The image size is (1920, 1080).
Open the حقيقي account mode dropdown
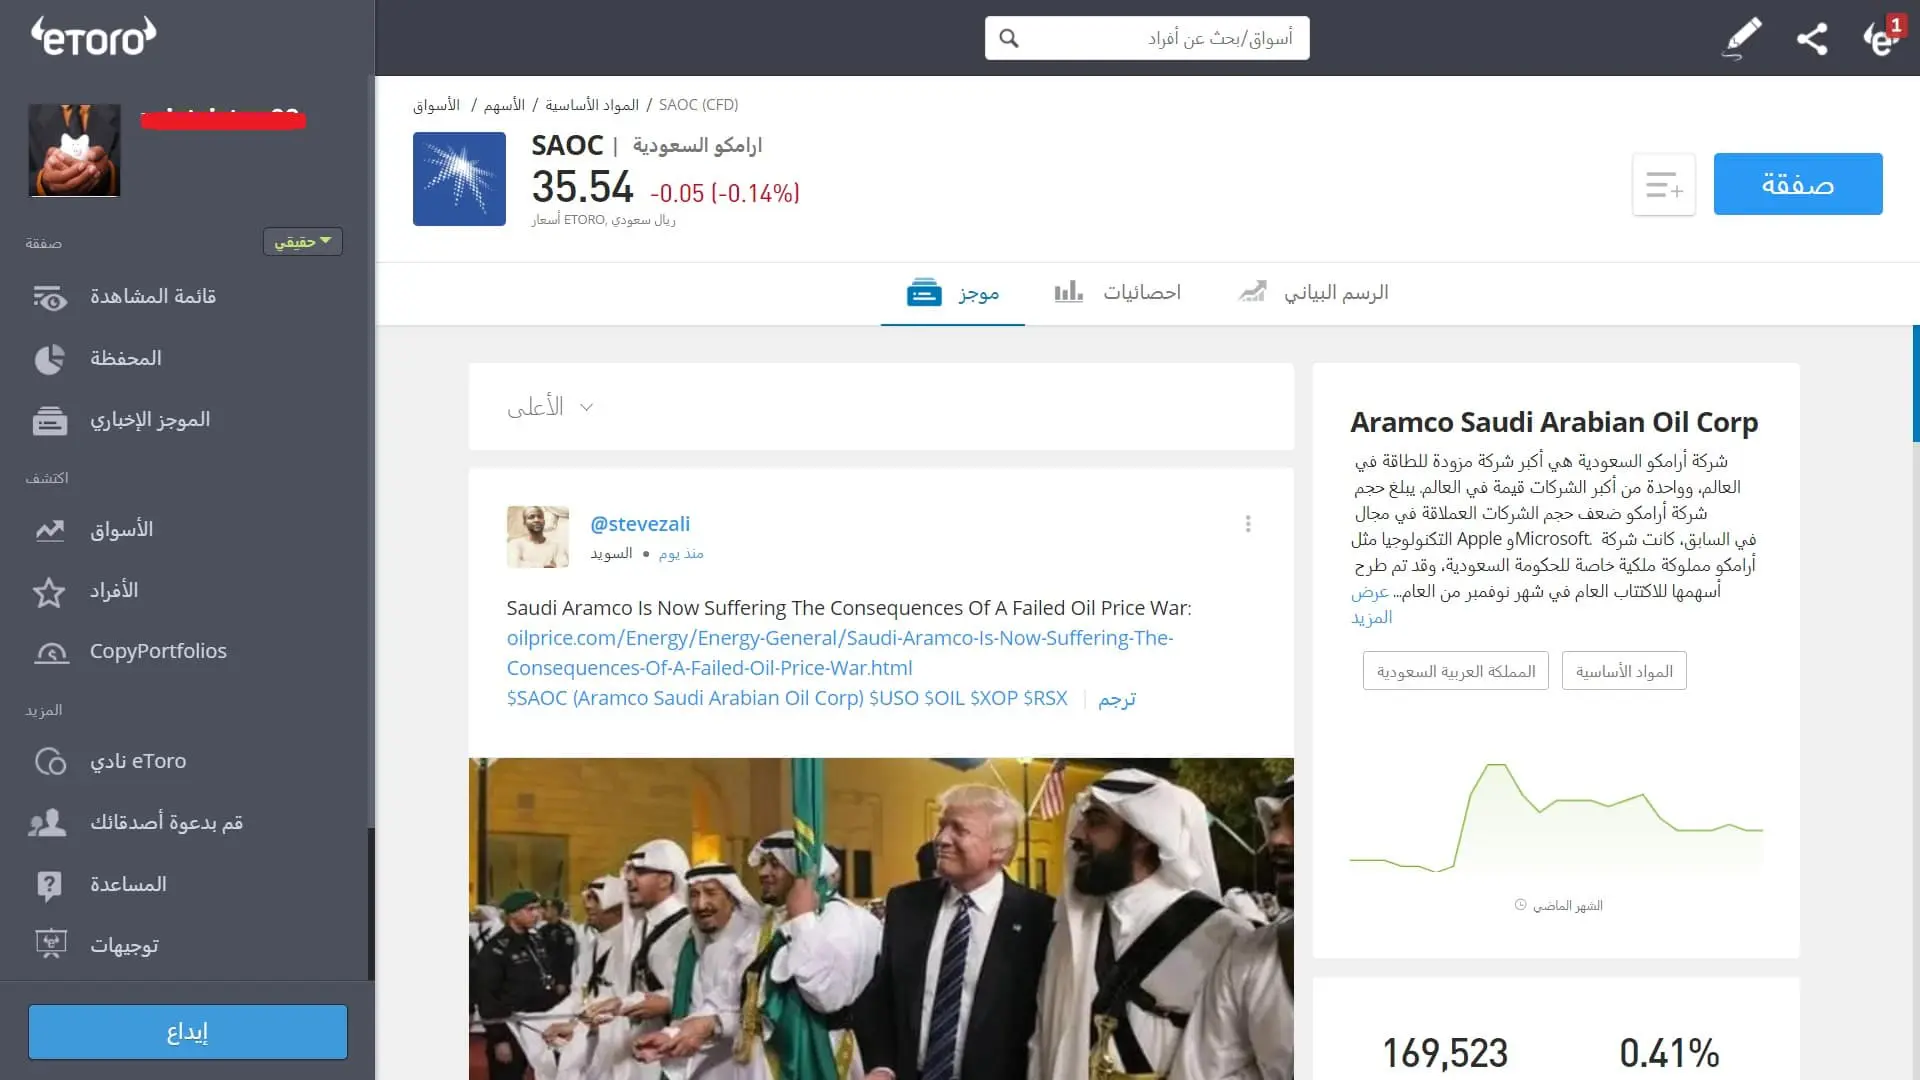302,241
